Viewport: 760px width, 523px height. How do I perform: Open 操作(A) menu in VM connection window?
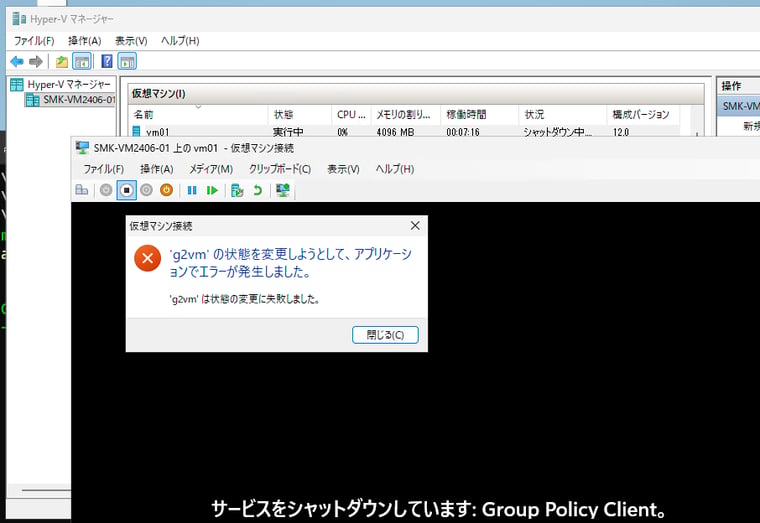click(x=157, y=169)
